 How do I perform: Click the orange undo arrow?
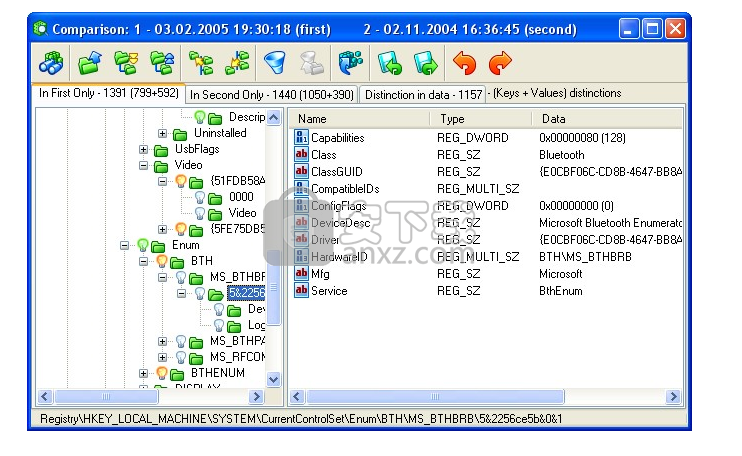coord(465,64)
